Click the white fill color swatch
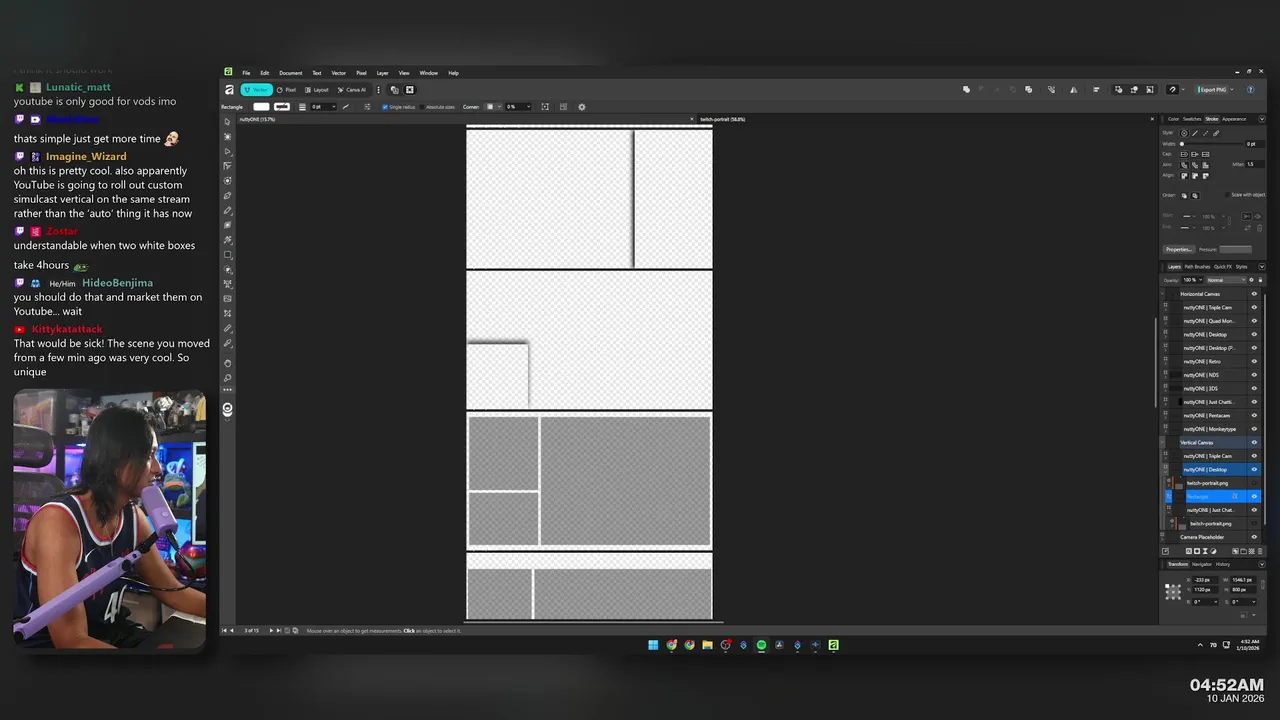Image resolution: width=1280 pixels, height=720 pixels. (x=261, y=107)
